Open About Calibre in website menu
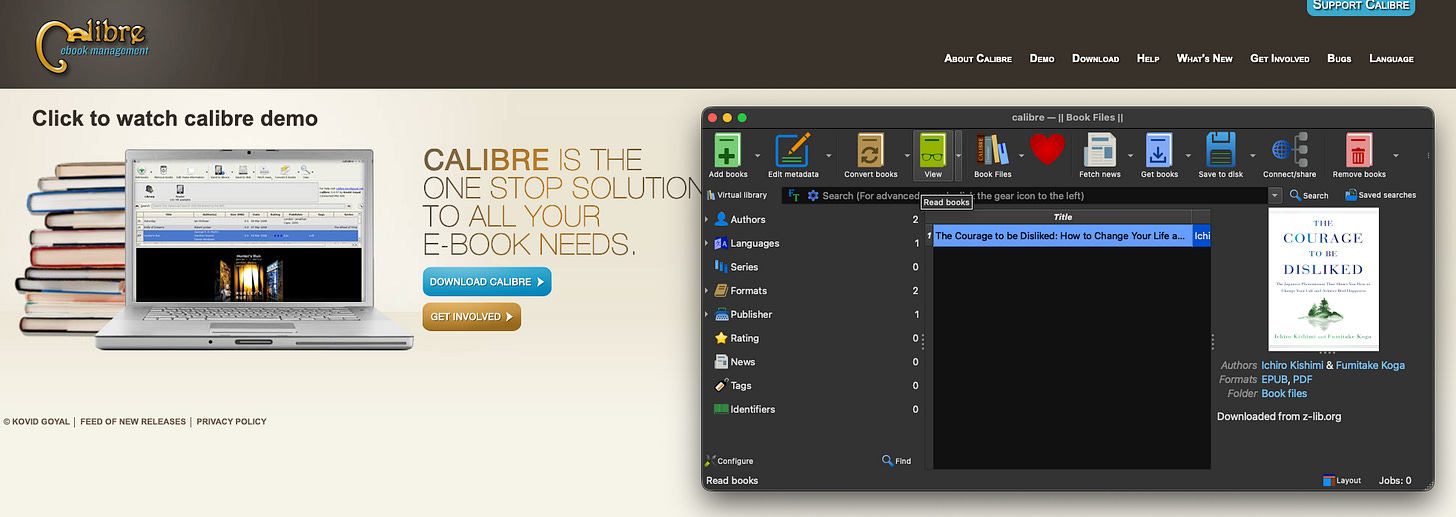This screenshot has height=517, width=1456. tap(979, 58)
